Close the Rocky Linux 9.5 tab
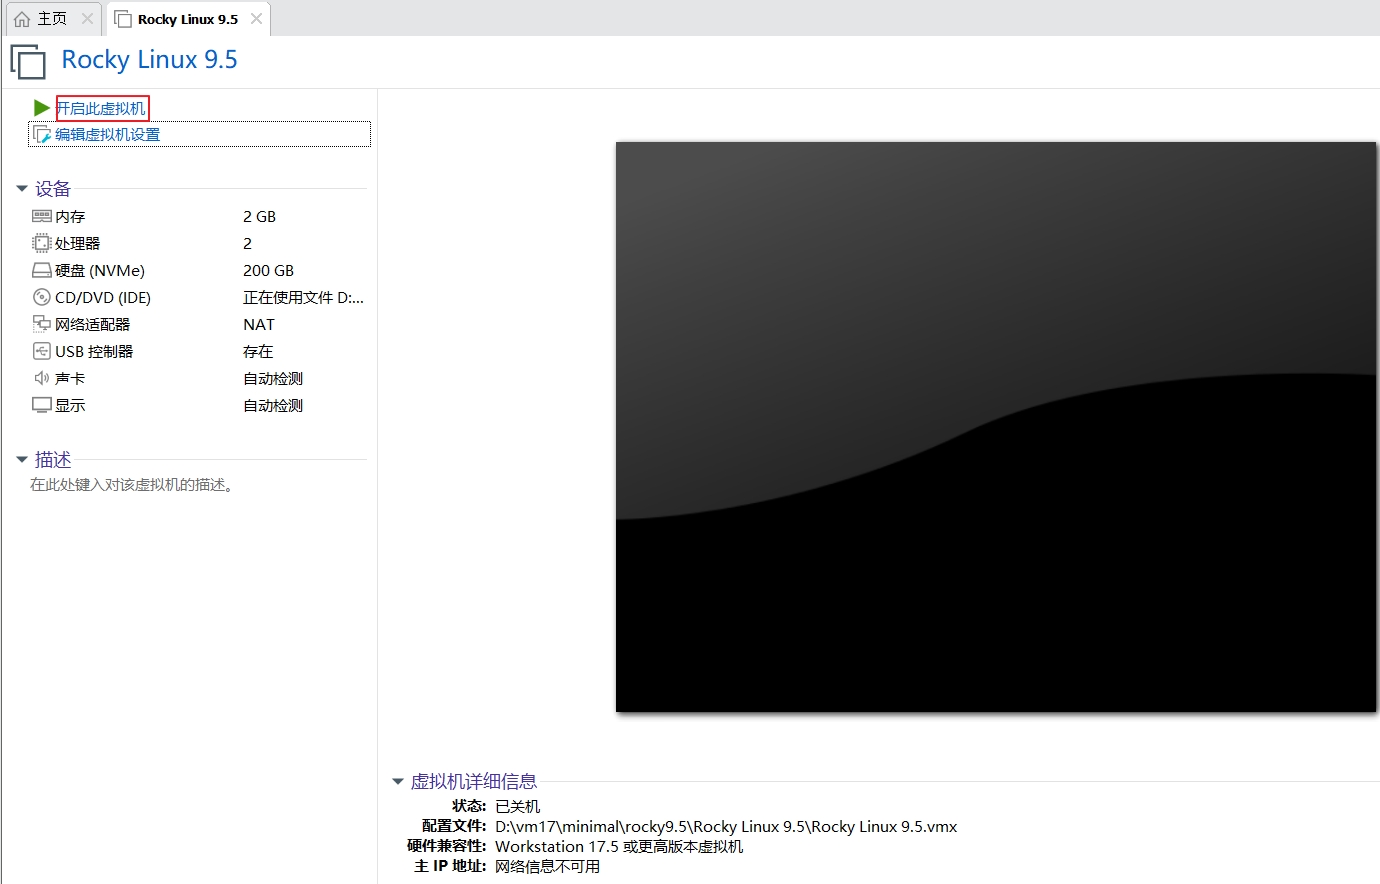 (x=257, y=19)
